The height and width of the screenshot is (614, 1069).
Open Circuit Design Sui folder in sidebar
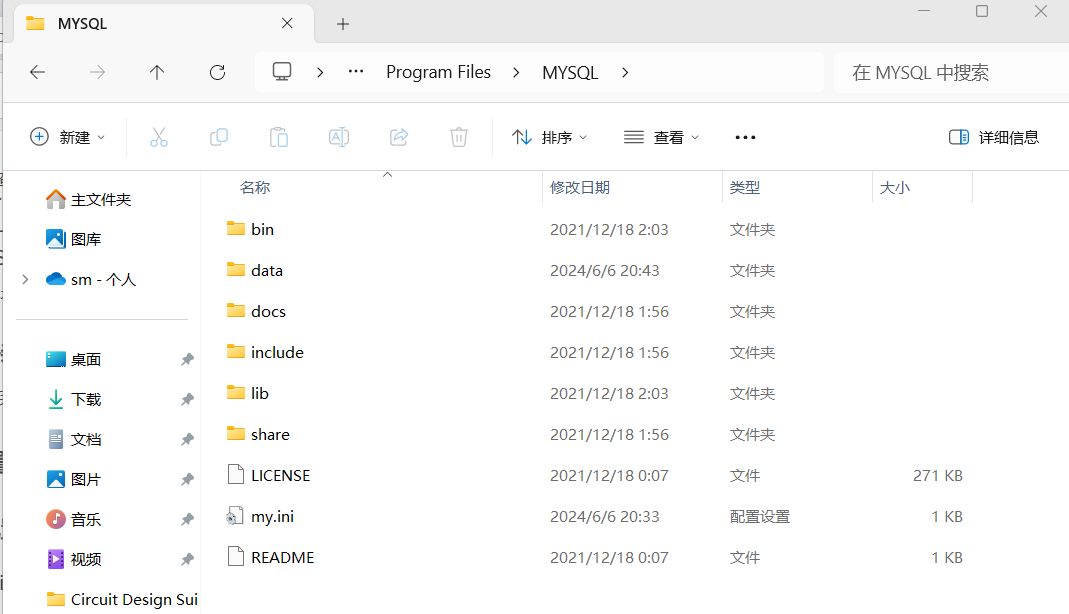[x=122, y=600]
